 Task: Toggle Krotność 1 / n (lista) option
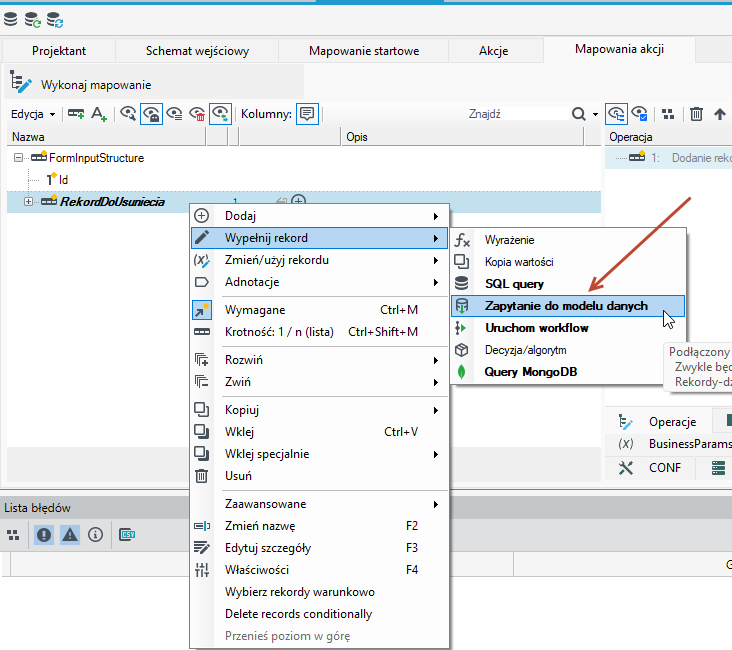pyautogui.click(x=319, y=332)
